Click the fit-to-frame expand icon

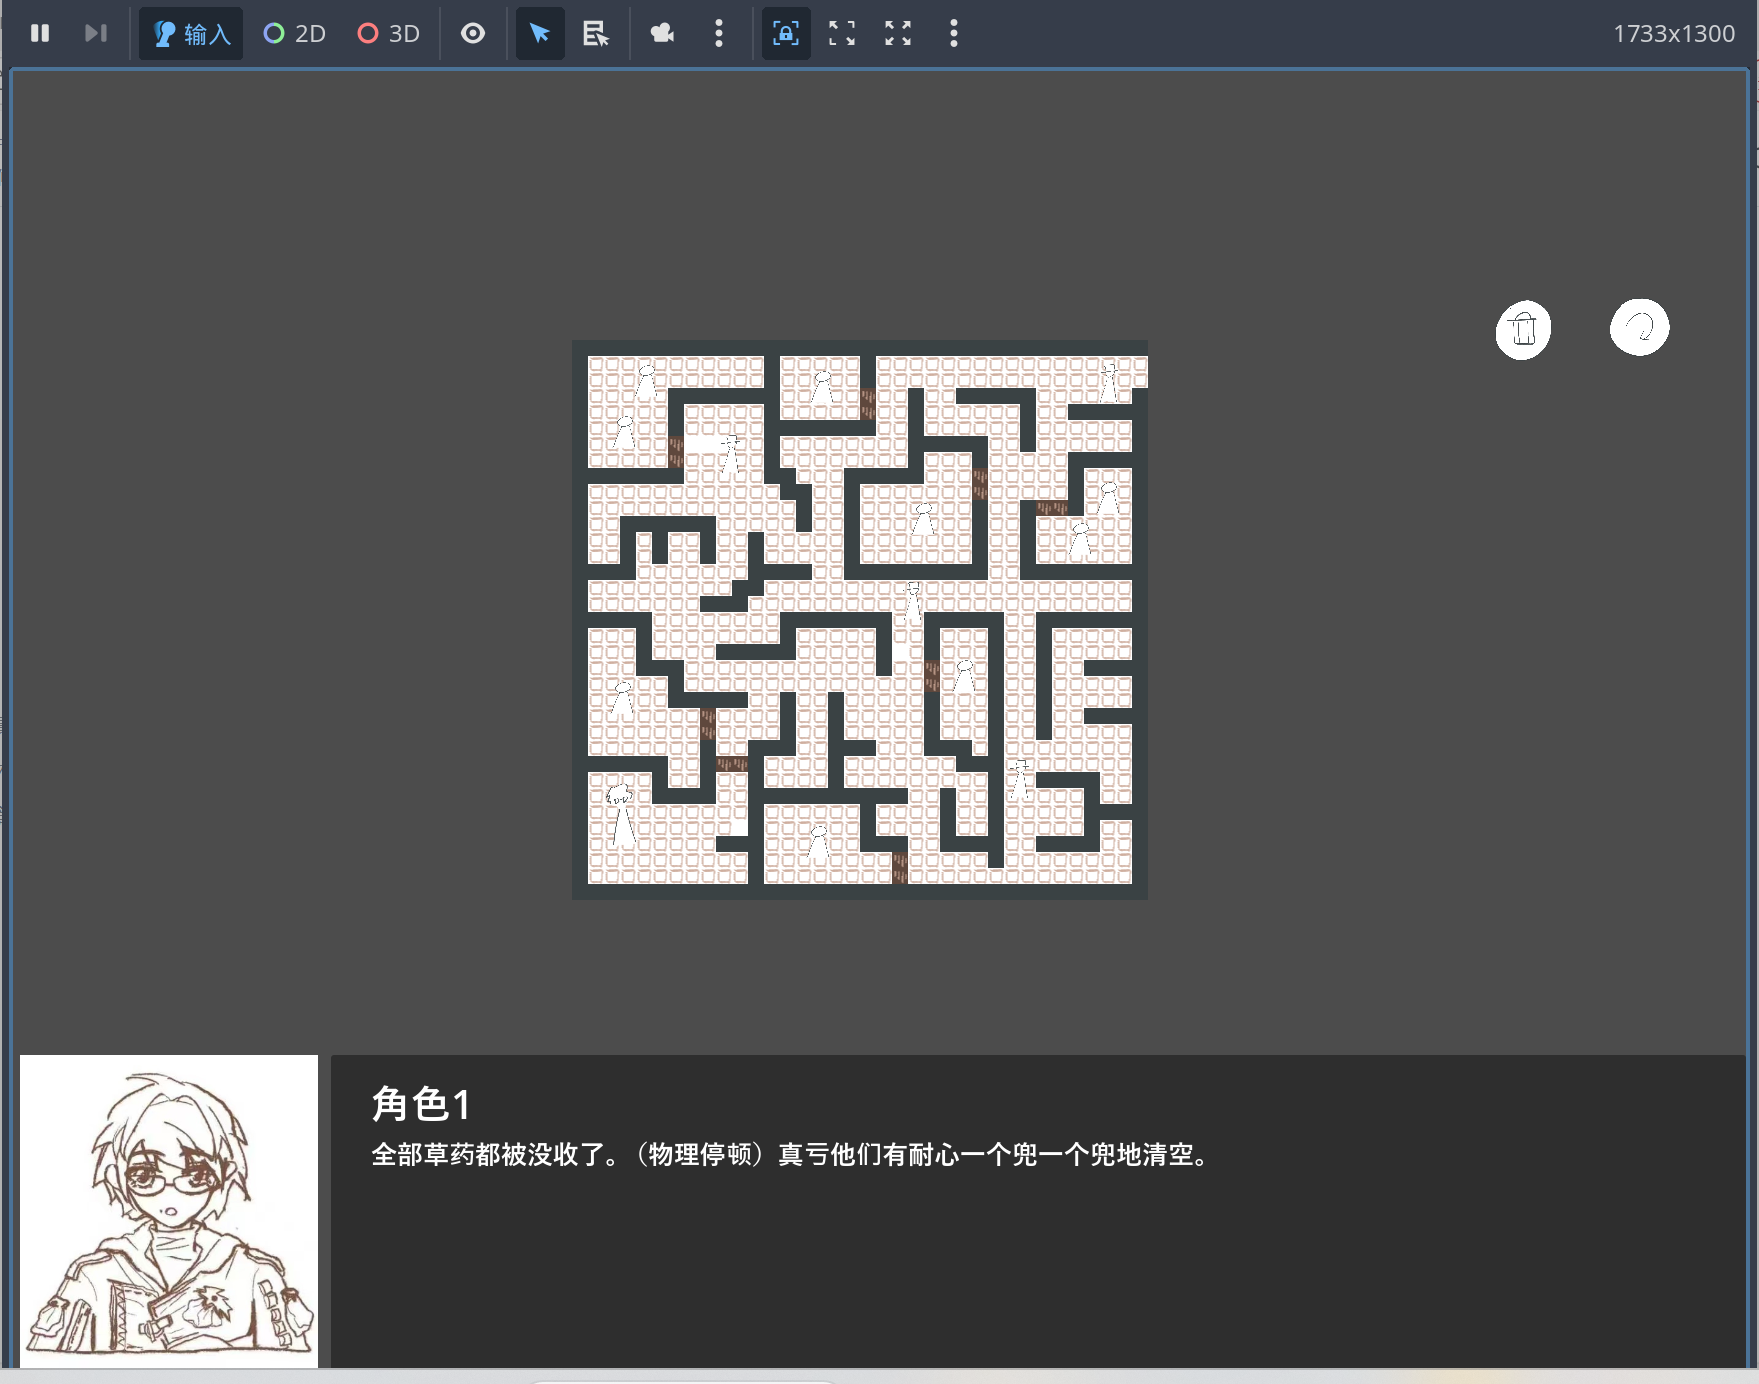(x=842, y=33)
